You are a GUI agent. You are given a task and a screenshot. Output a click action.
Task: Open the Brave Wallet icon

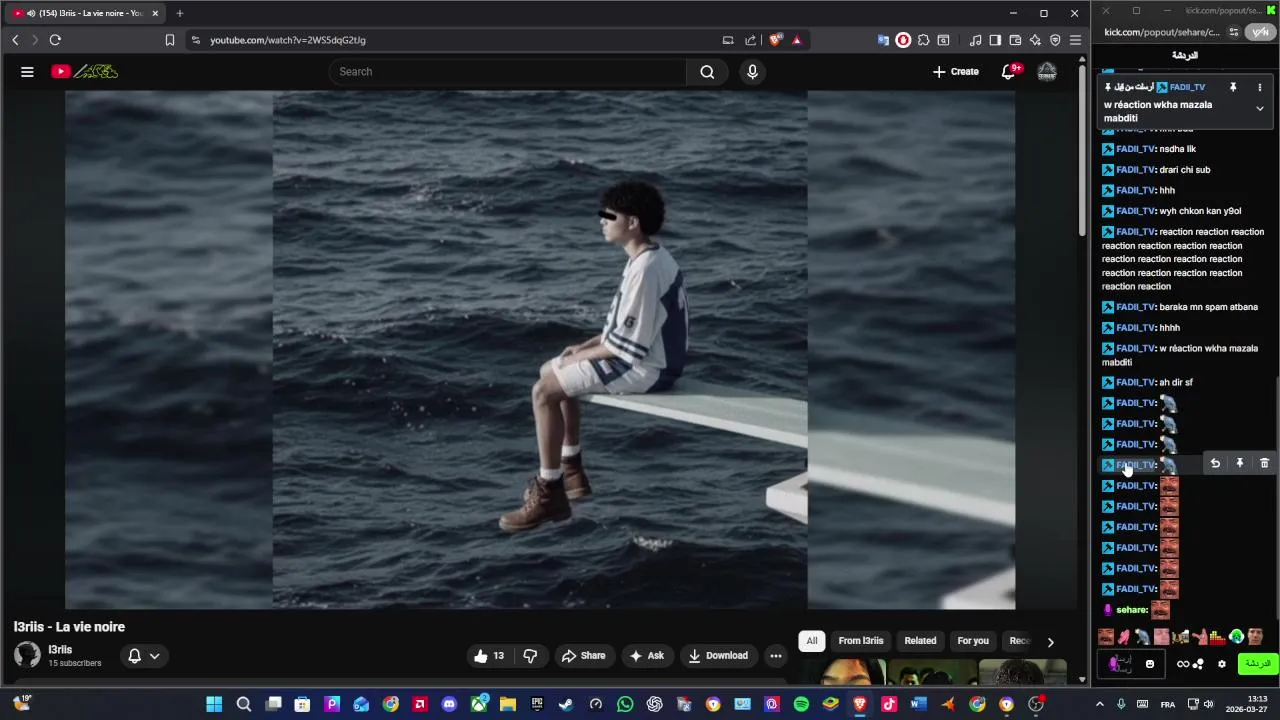(1015, 40)
